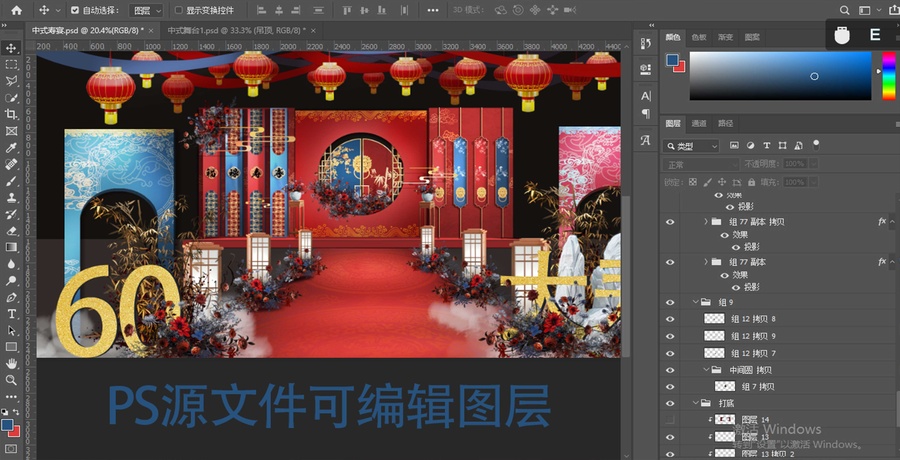The width and height of the screenshot is (900, 460).
Task: Collapse the 组 9 group
Action: pyautogui.click(x=696, y=301)
